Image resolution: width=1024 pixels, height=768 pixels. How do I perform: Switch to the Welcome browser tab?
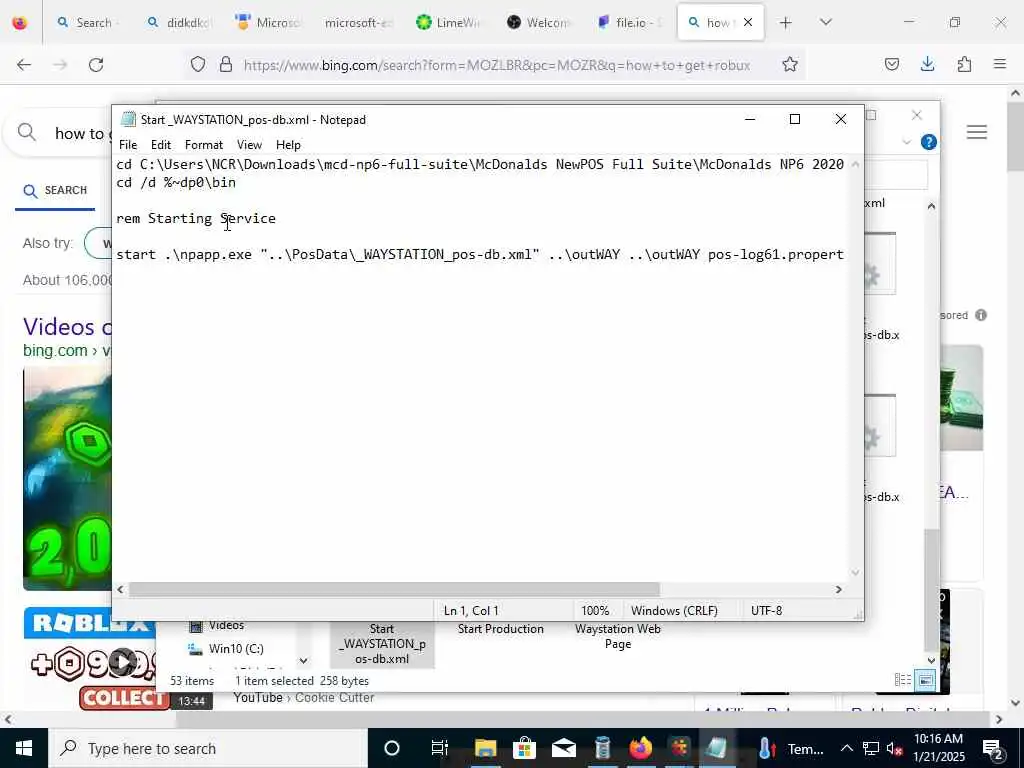tap(539, 22)
